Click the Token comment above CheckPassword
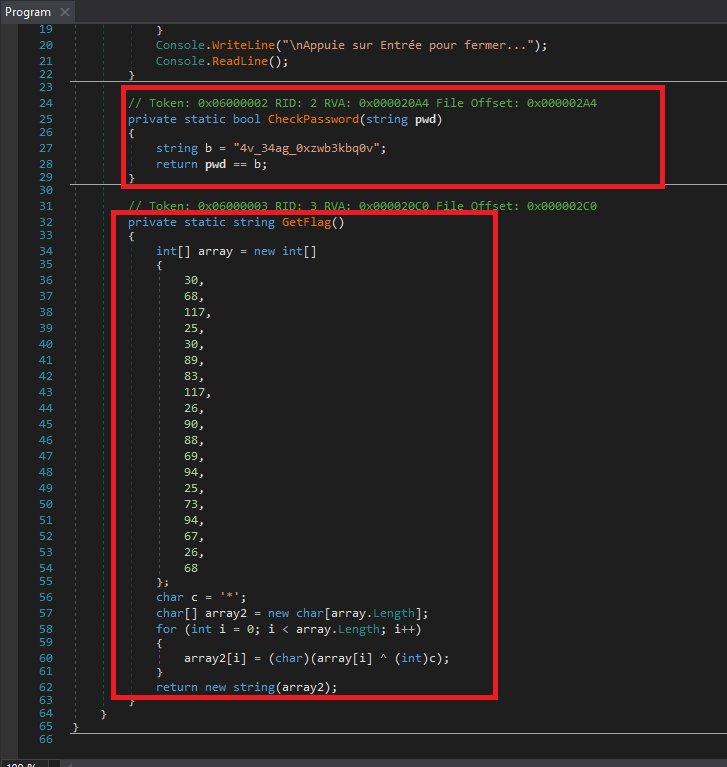 [x=362, y=104]
